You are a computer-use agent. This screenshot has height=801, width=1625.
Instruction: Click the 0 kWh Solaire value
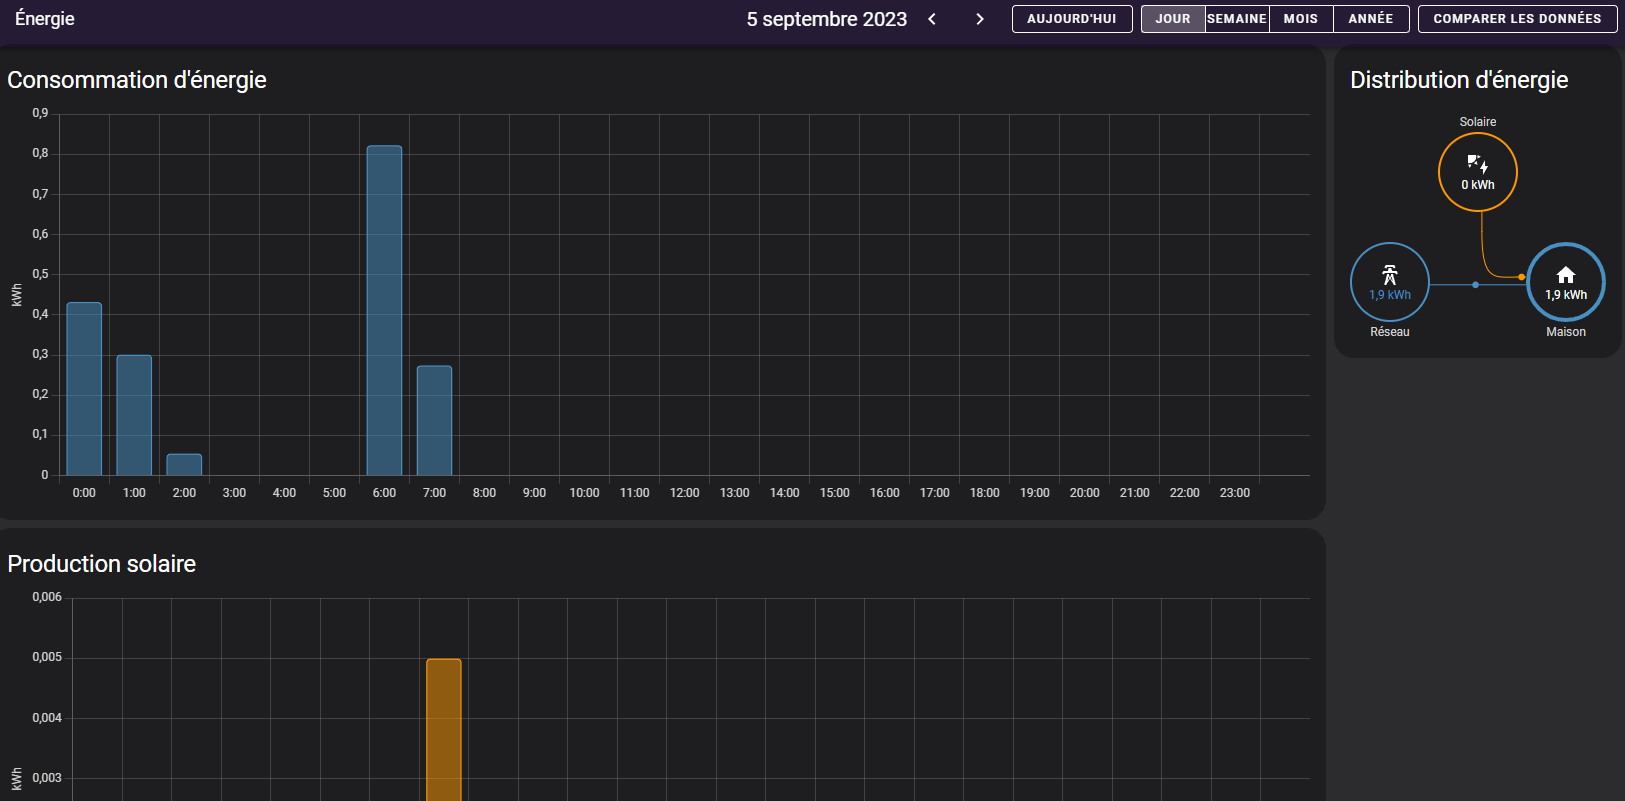pos(1477,185)
